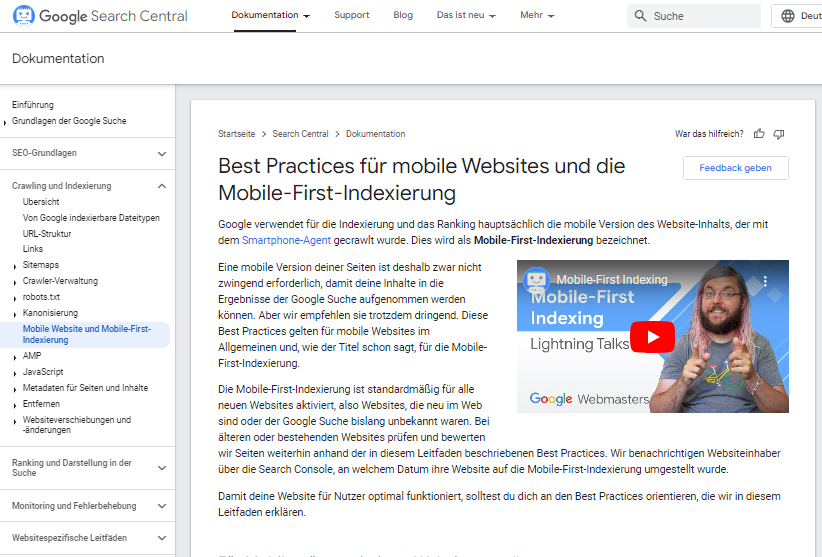Open the Smartphone-Agent link
Image resolution: width=822 pixels, height=557 pixels.
[286, 240]
